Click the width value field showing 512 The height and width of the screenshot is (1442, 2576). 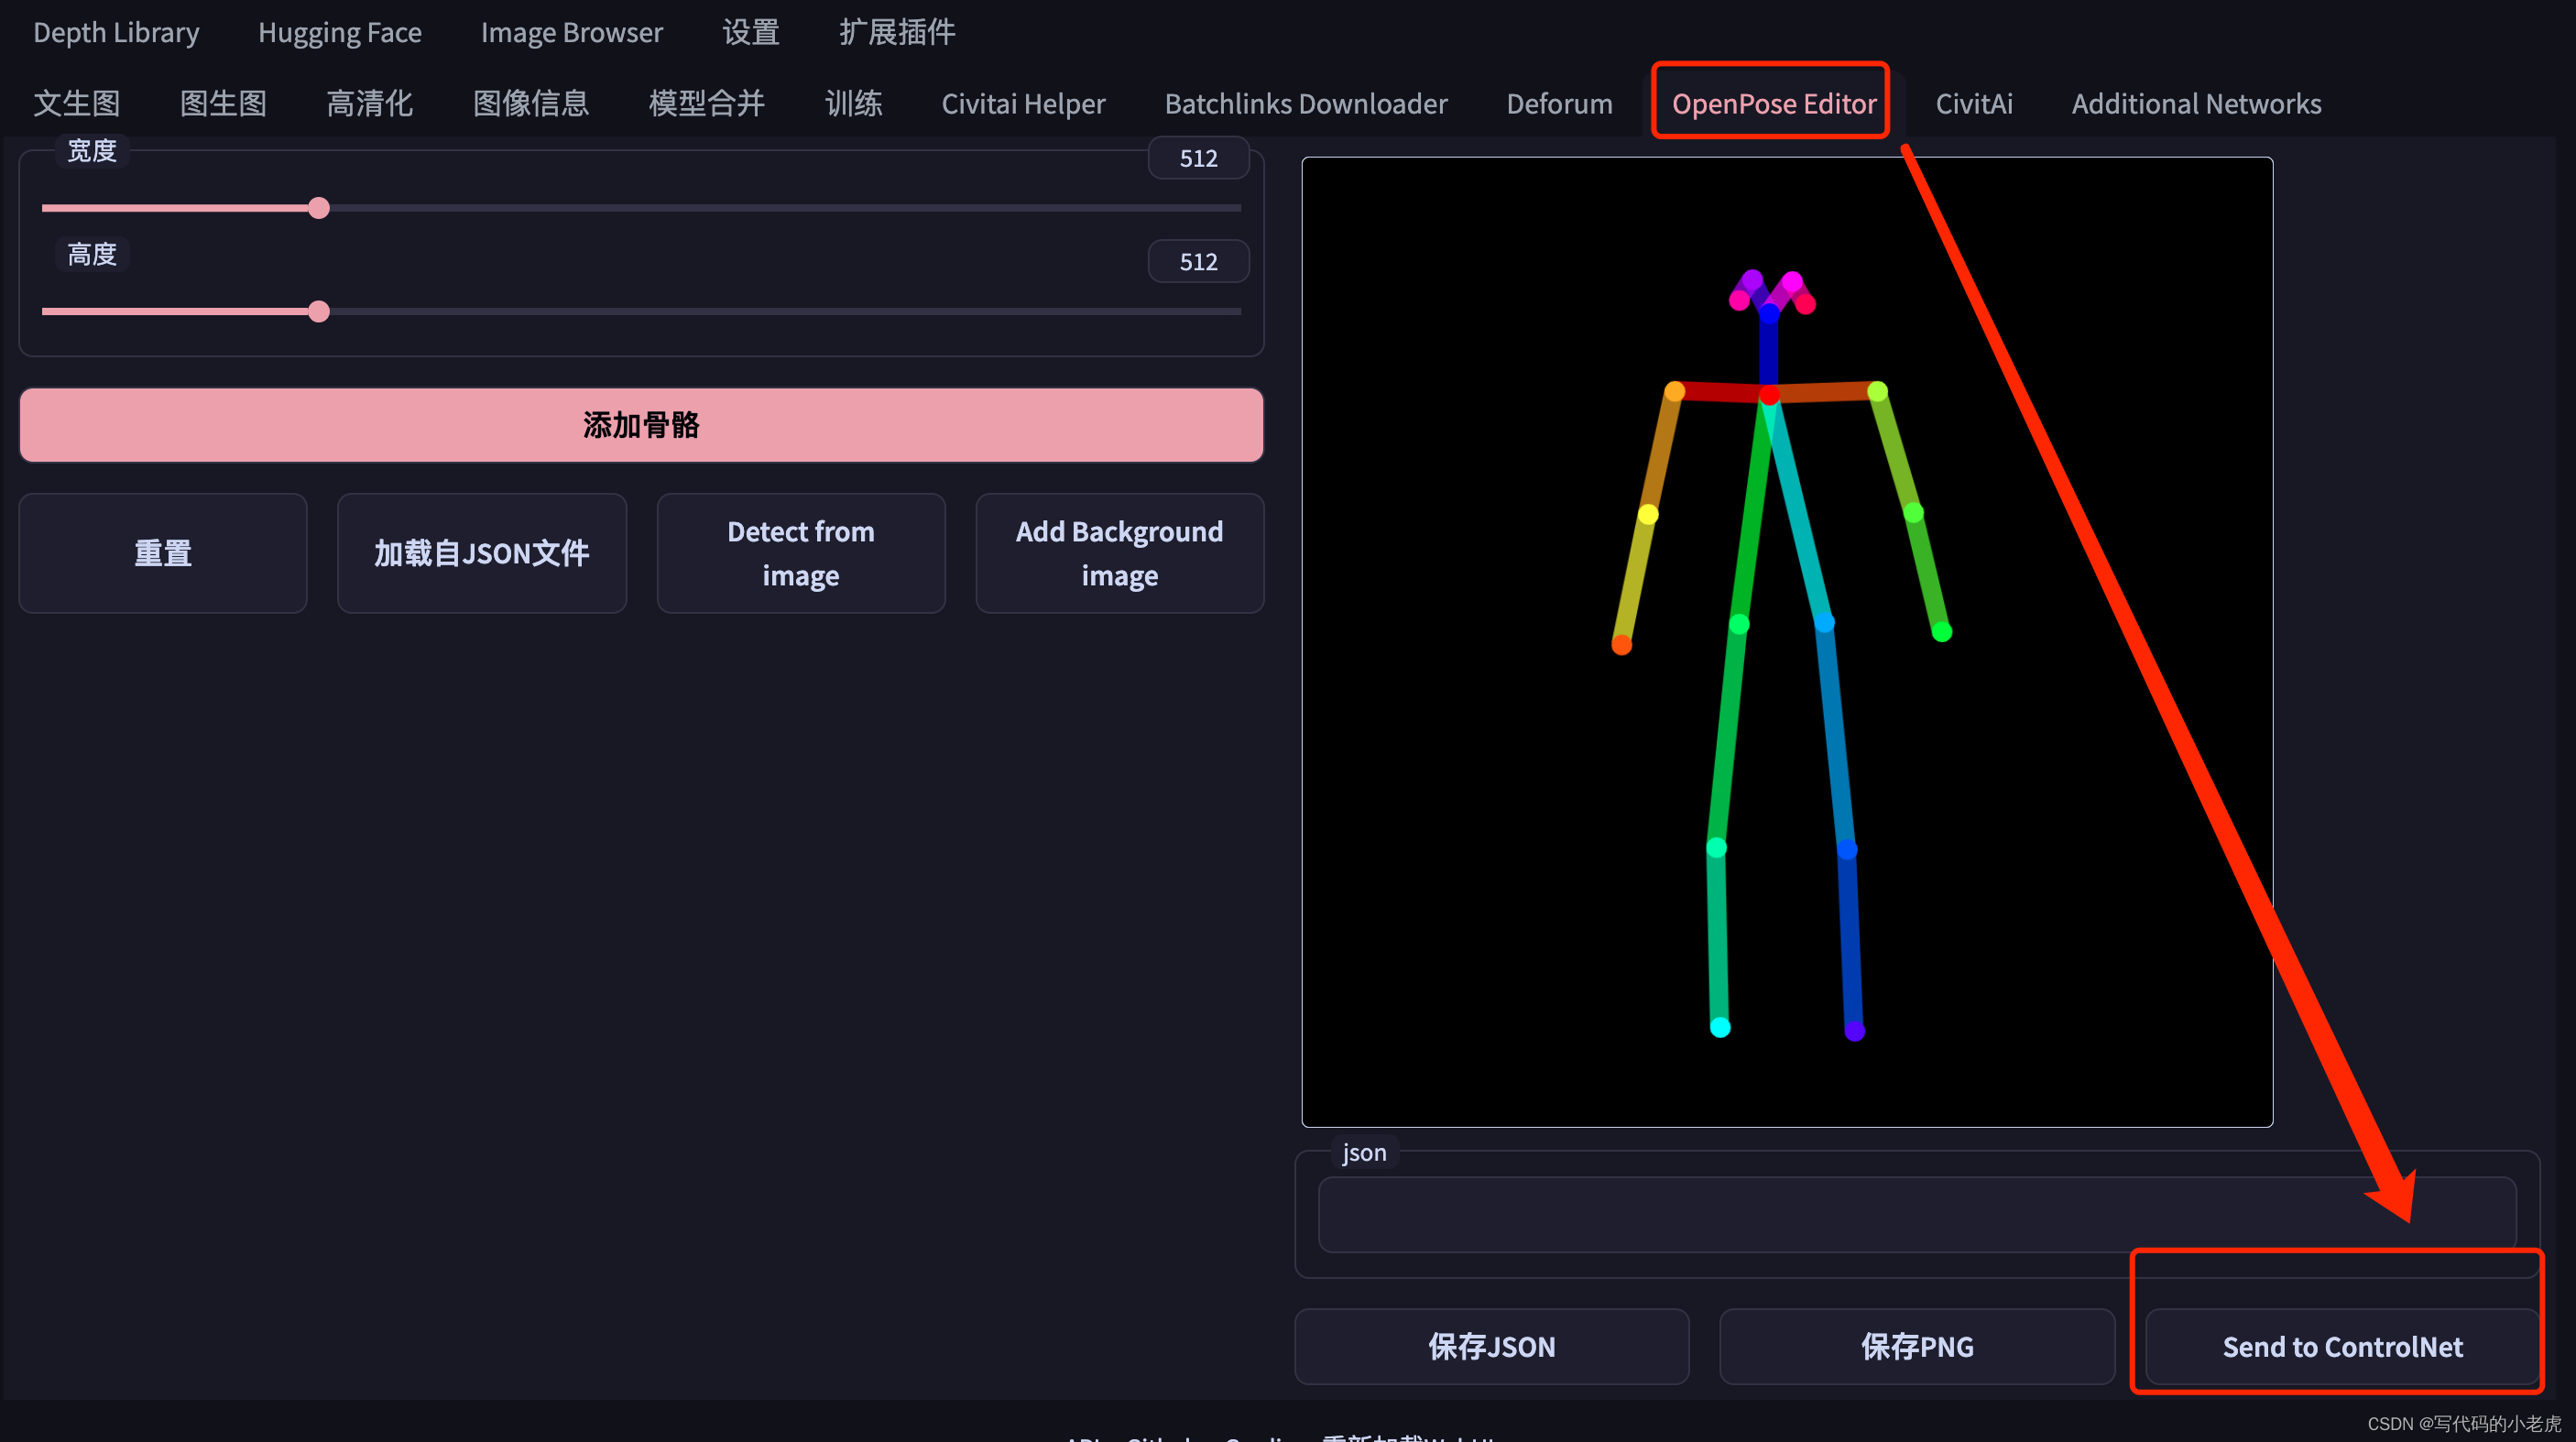point(1198,158)
